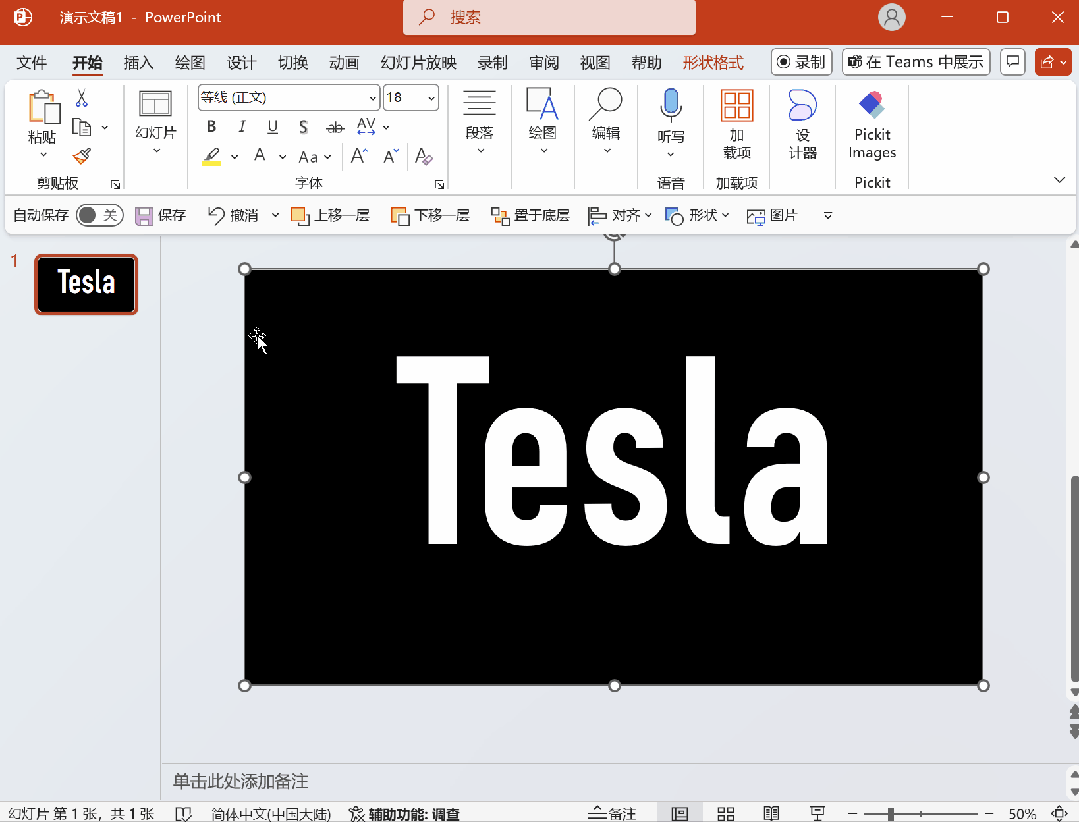
Task: Open the Add-ins button
Action: (737, 124)
